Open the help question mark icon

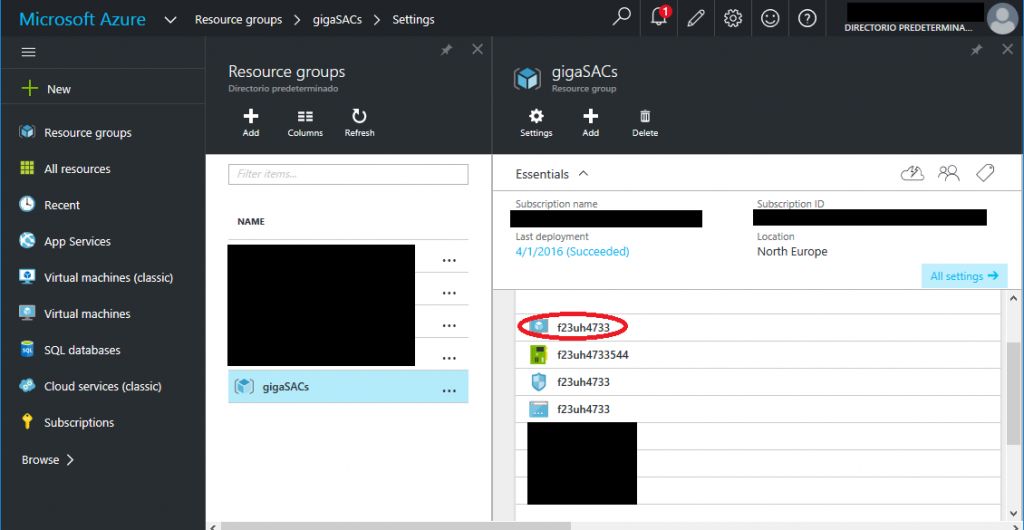click(808, 18)
